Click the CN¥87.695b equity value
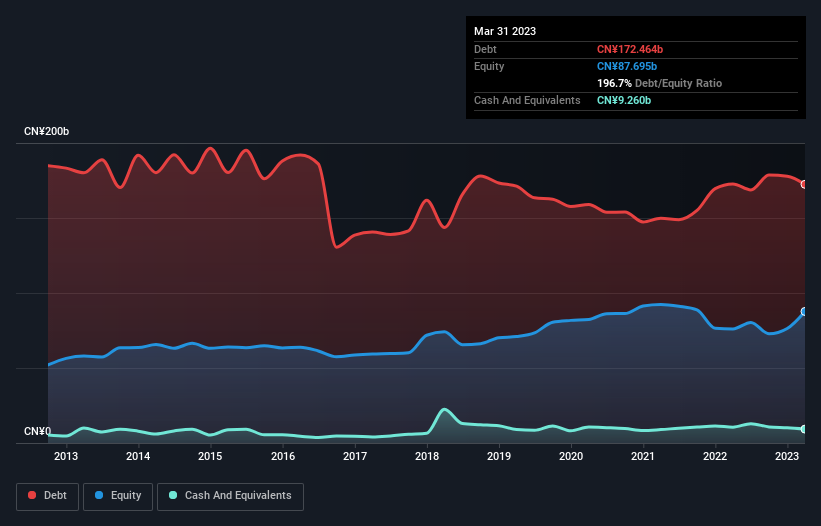 [627, 66]
